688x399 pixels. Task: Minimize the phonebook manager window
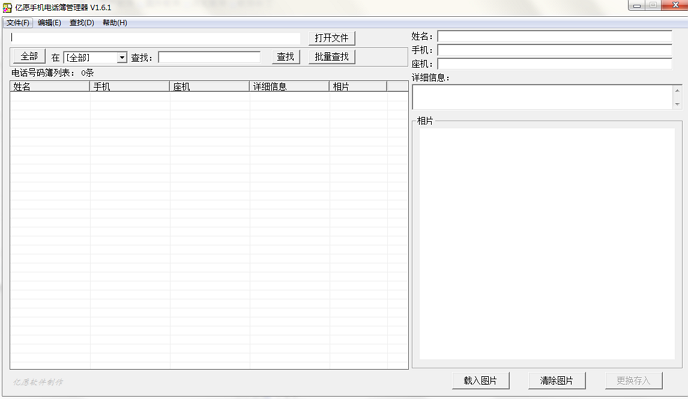tap(637, 5)
